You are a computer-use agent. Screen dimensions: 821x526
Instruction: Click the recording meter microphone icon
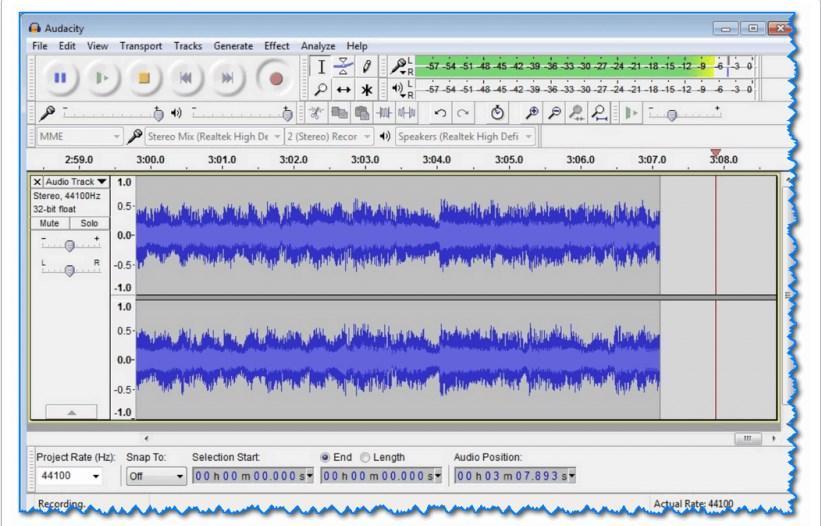[x=398, y=66]
